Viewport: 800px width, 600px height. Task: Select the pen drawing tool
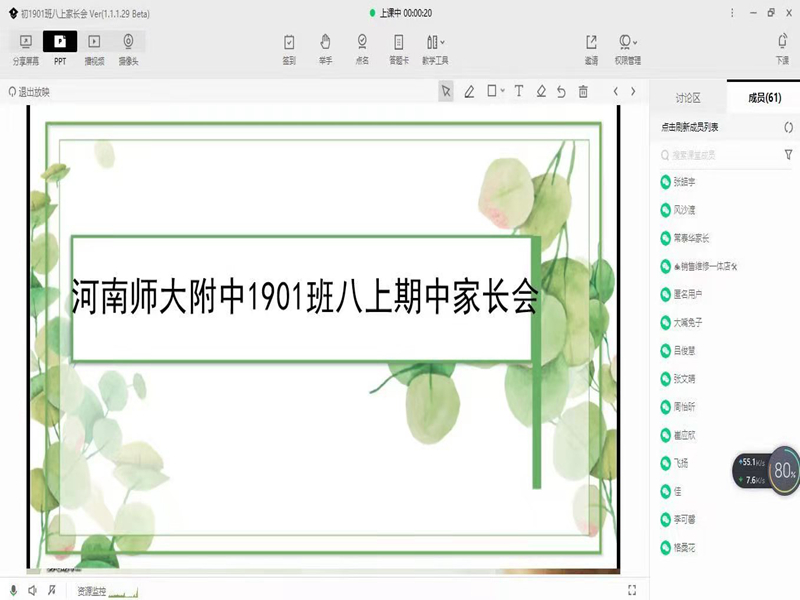[x=469, y=92]
